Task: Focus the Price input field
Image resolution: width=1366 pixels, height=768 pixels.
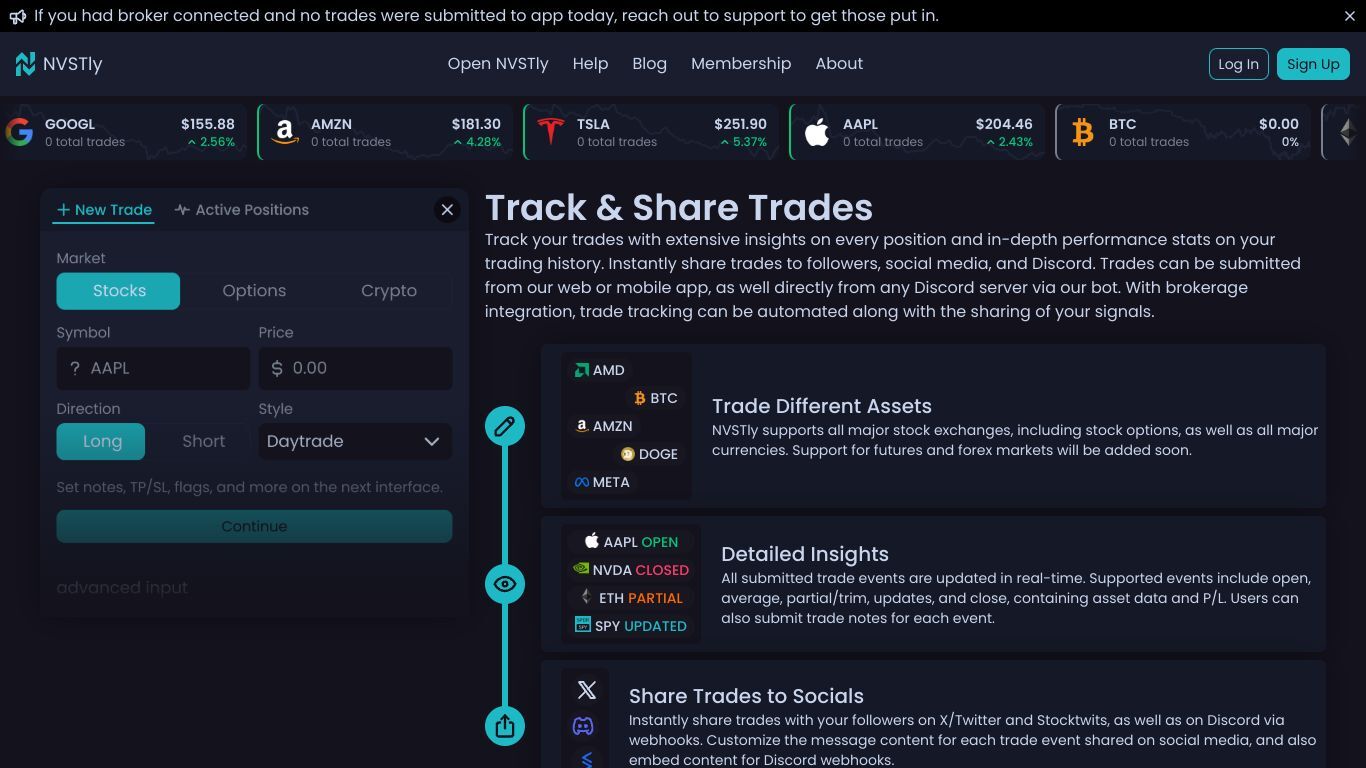Action: 355,368
